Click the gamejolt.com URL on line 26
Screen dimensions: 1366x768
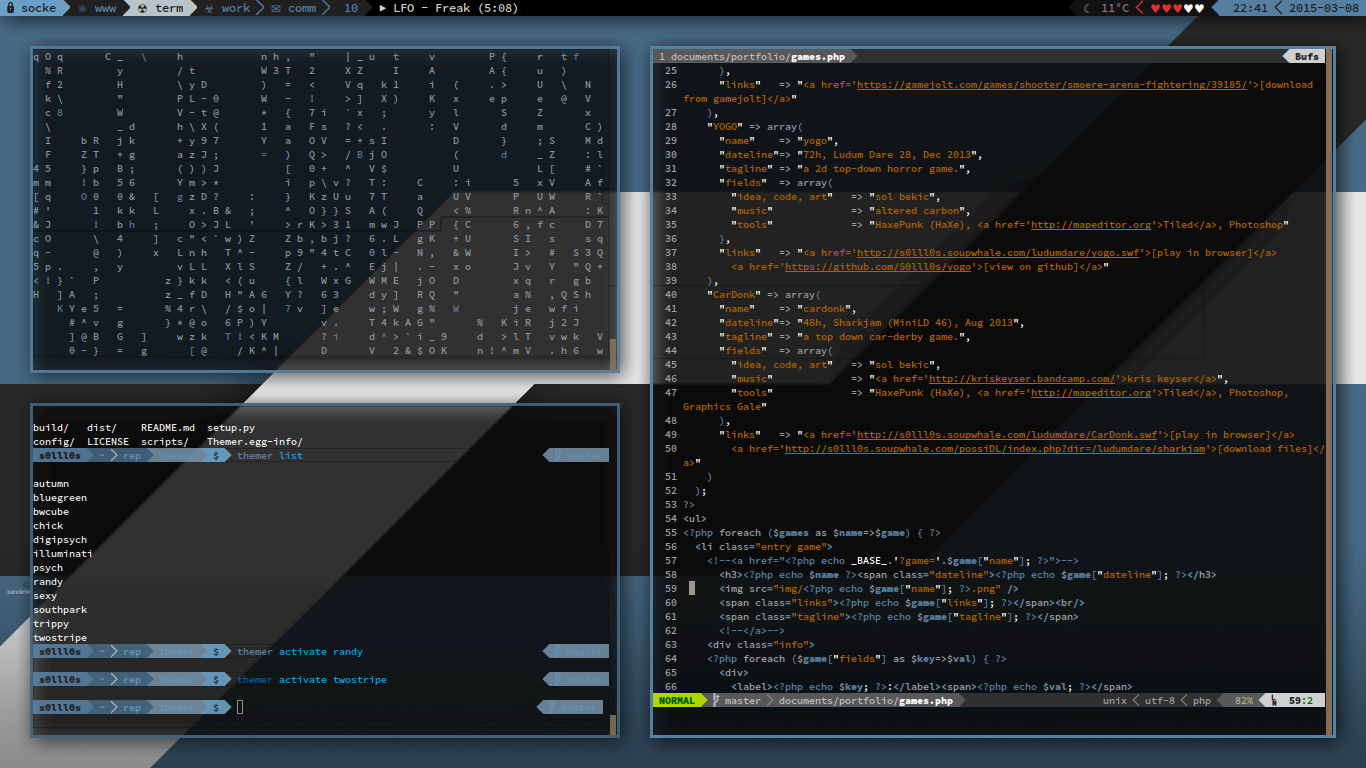pyautogui.click(x=1054, y=85)
